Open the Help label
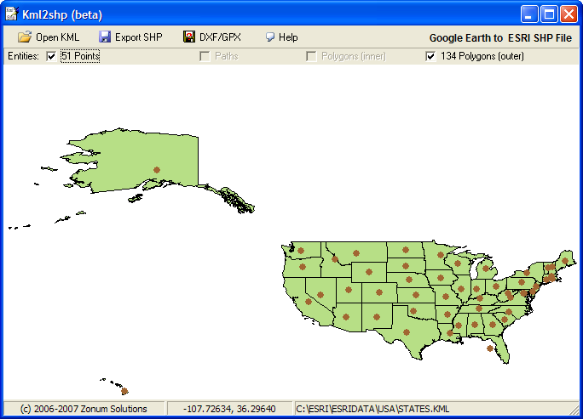This screenshot has height=419, width=583. (x=288, y=37)
